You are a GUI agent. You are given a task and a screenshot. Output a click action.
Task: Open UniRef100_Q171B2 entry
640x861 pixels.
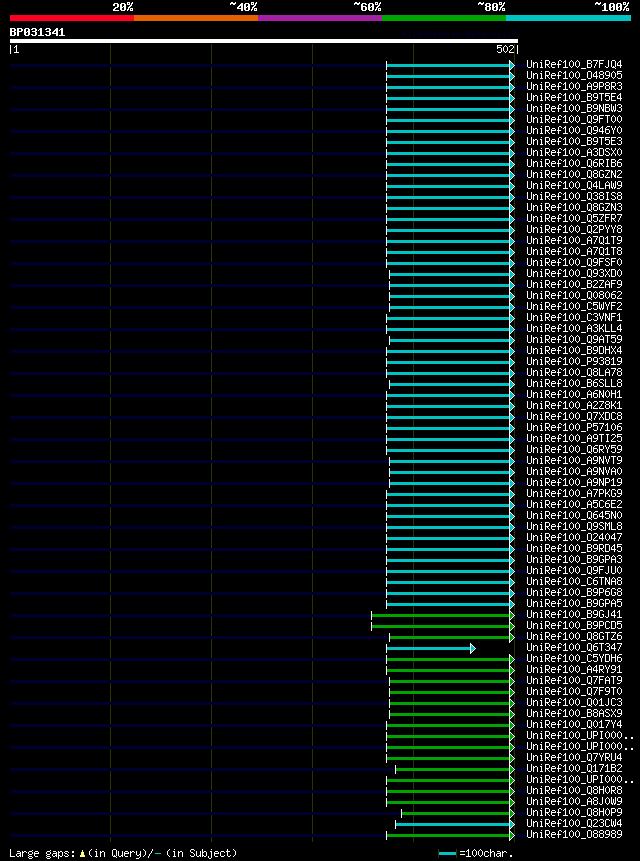[x=574, y=768]
